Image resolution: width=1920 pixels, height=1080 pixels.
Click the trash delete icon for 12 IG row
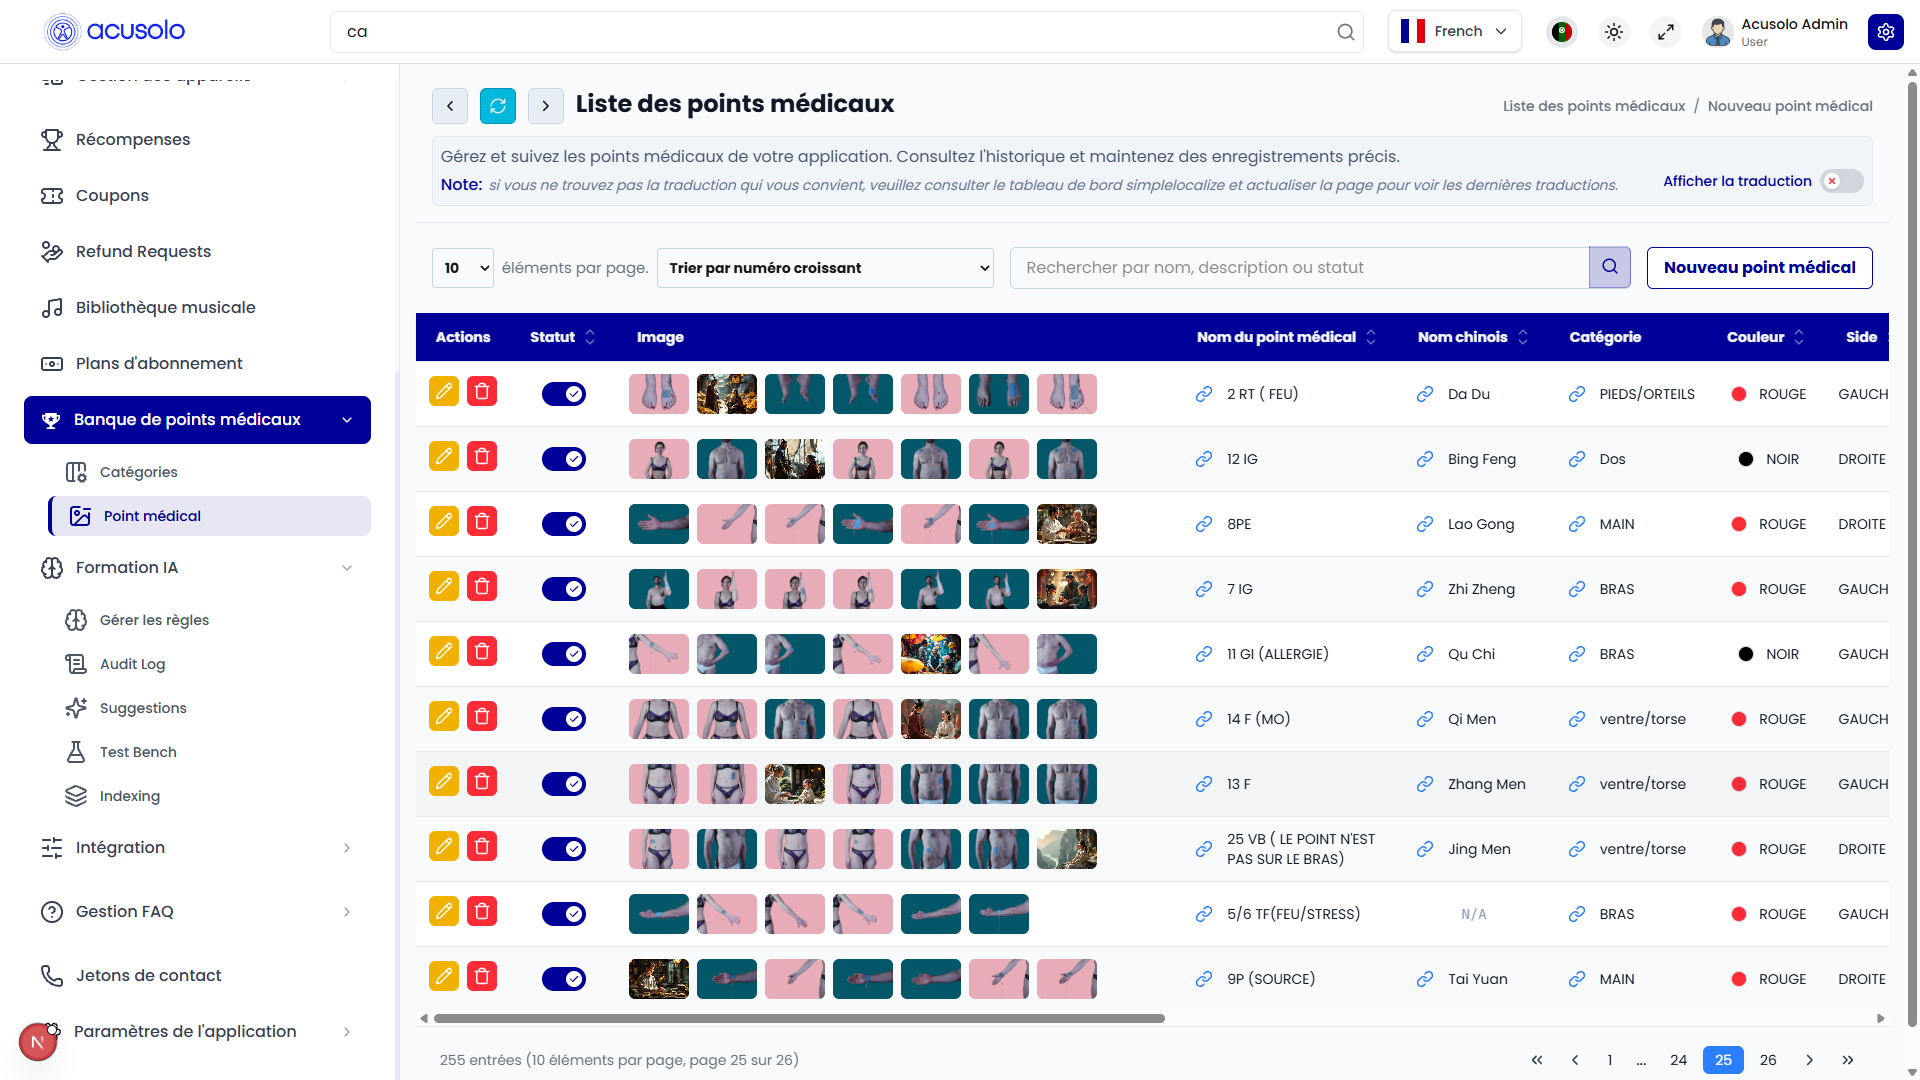coord(482,456)
